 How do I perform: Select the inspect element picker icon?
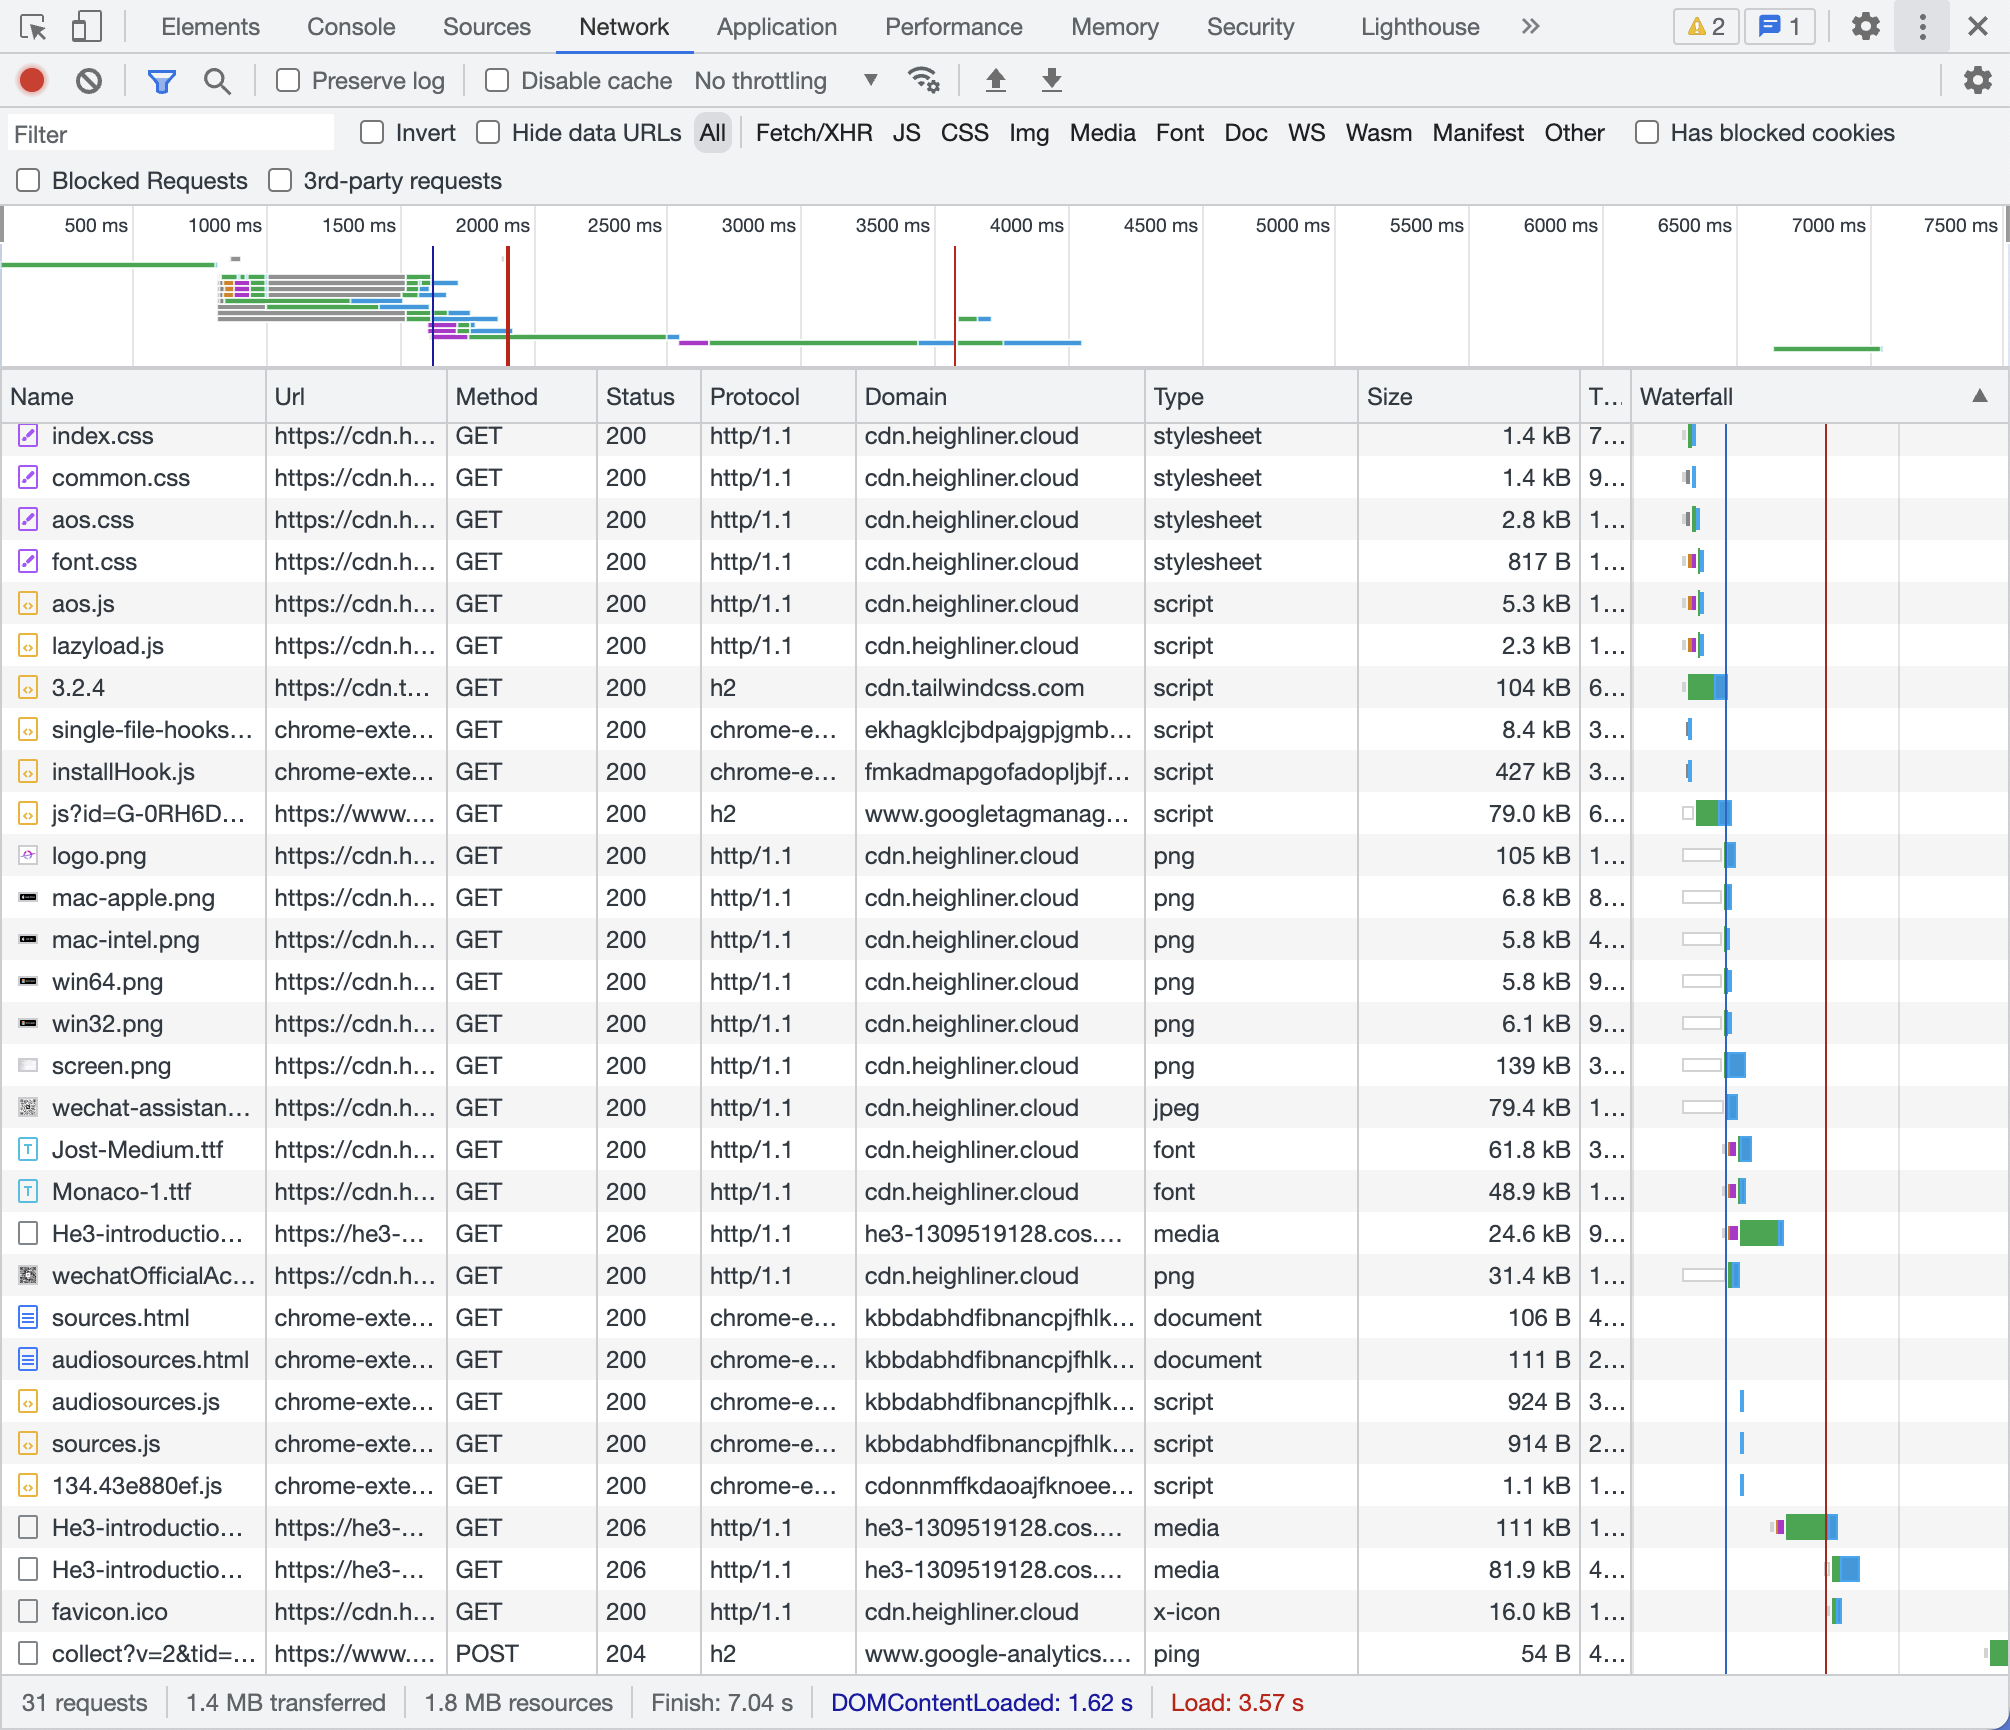pyautogui.click(x=33, y=27)
